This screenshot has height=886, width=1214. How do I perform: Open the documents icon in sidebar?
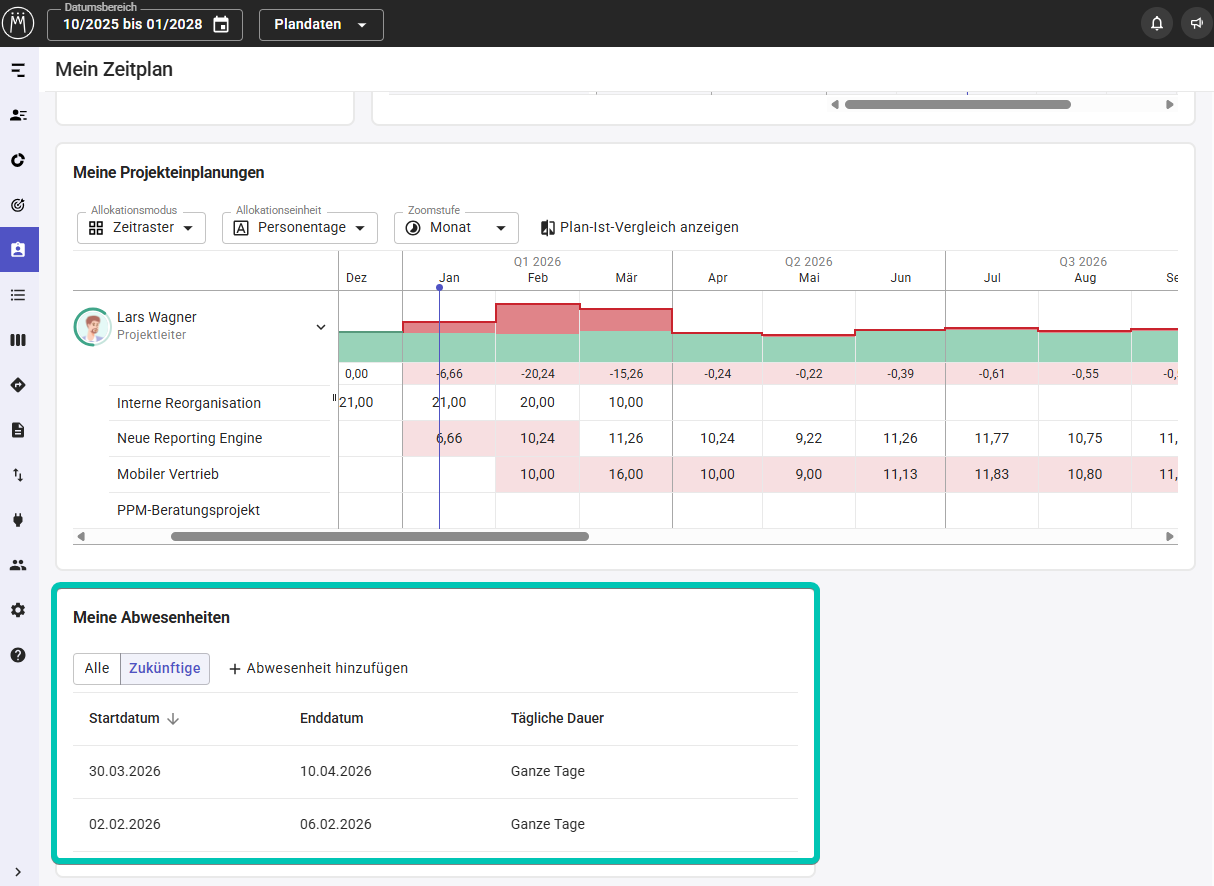(18, 430)
